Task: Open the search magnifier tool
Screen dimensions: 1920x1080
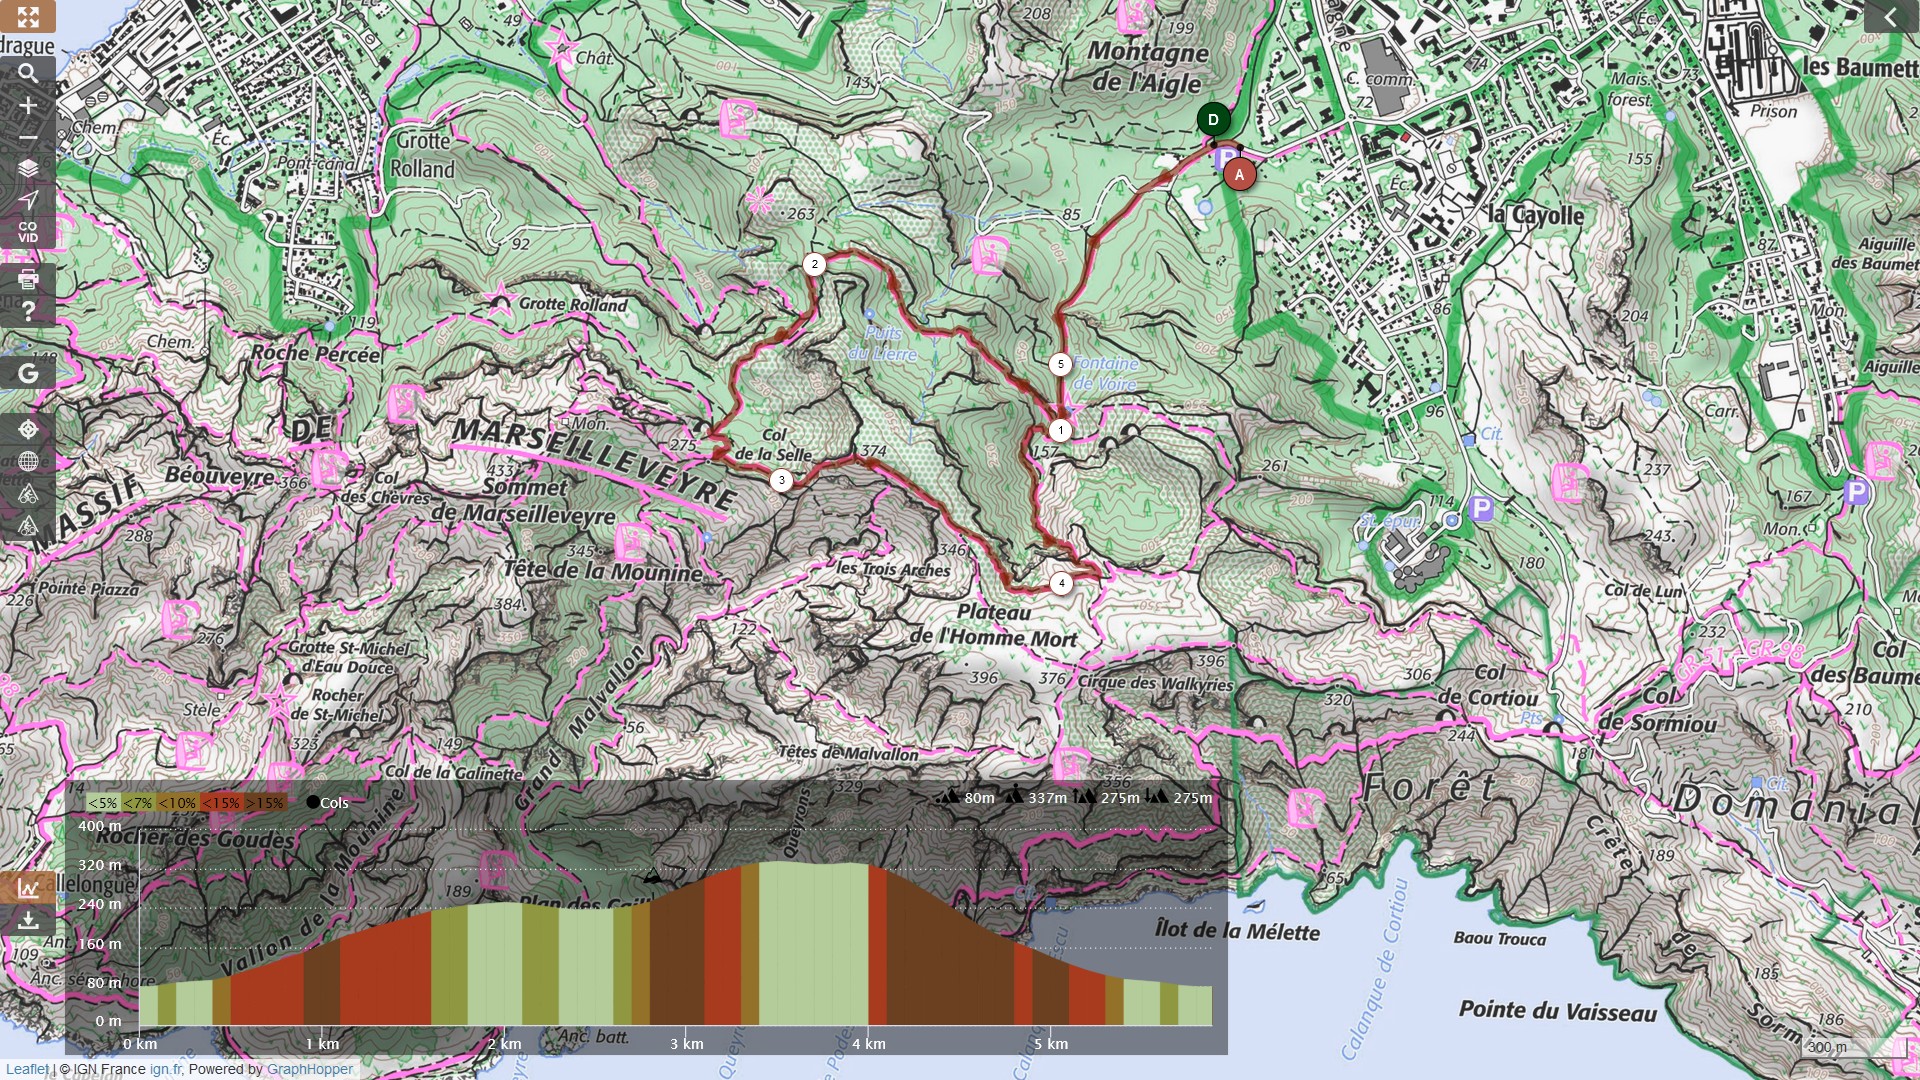Action: [x=28, y=74]
